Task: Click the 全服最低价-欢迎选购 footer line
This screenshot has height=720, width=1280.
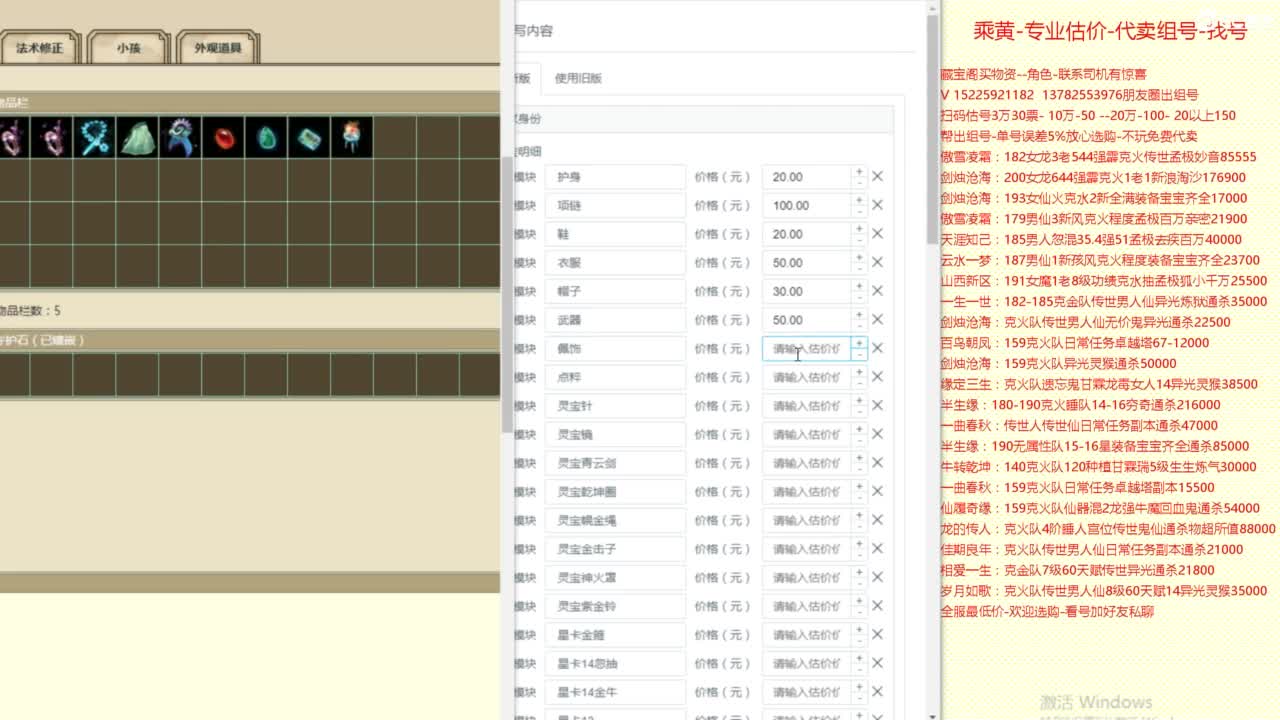Action: pyautogui.click(x=1047, y=611)
